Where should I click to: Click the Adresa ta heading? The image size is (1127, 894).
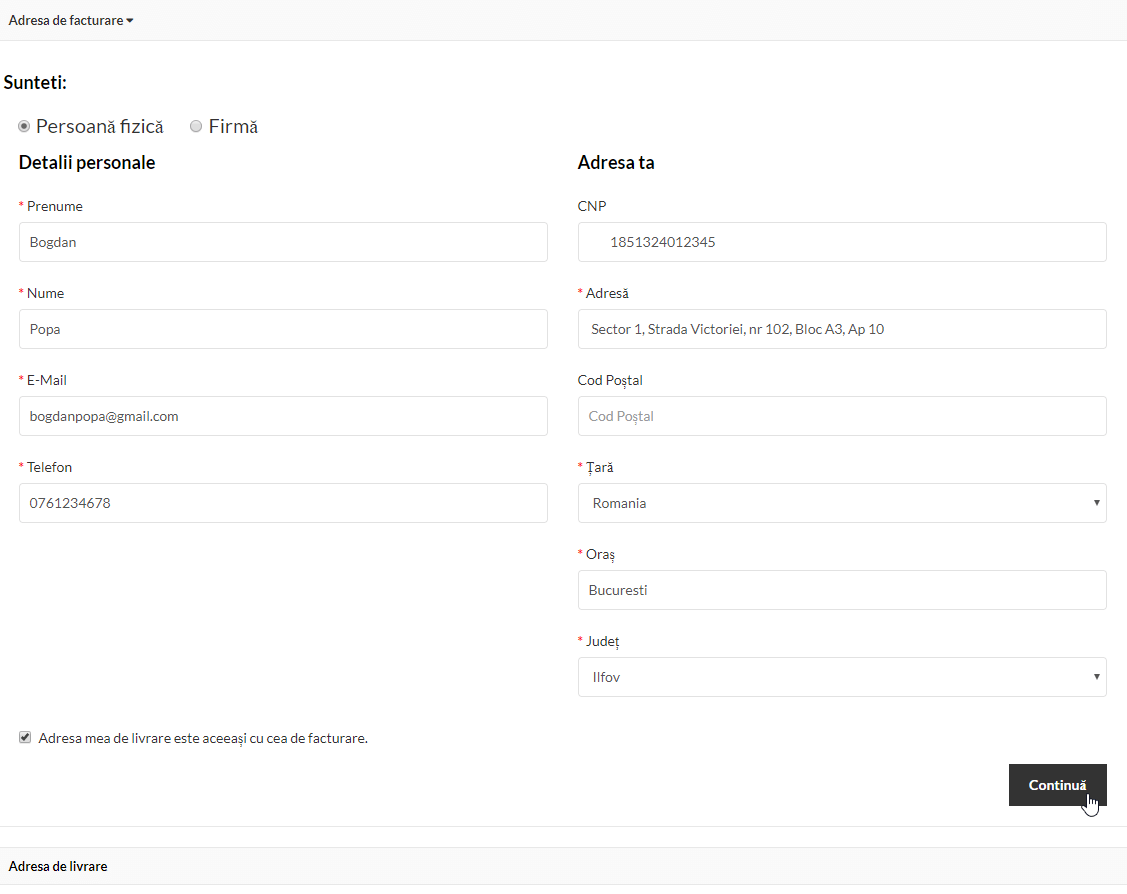[616, 162]
